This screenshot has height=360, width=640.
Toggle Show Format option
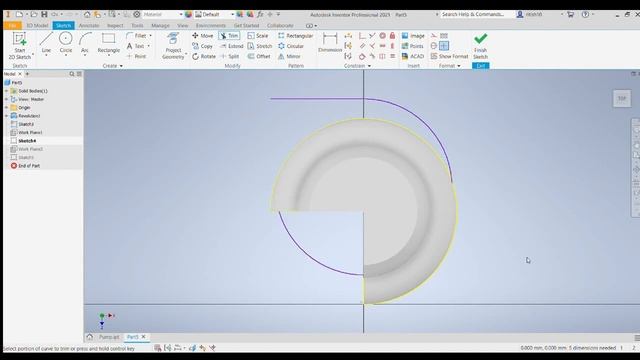point(449,56)
